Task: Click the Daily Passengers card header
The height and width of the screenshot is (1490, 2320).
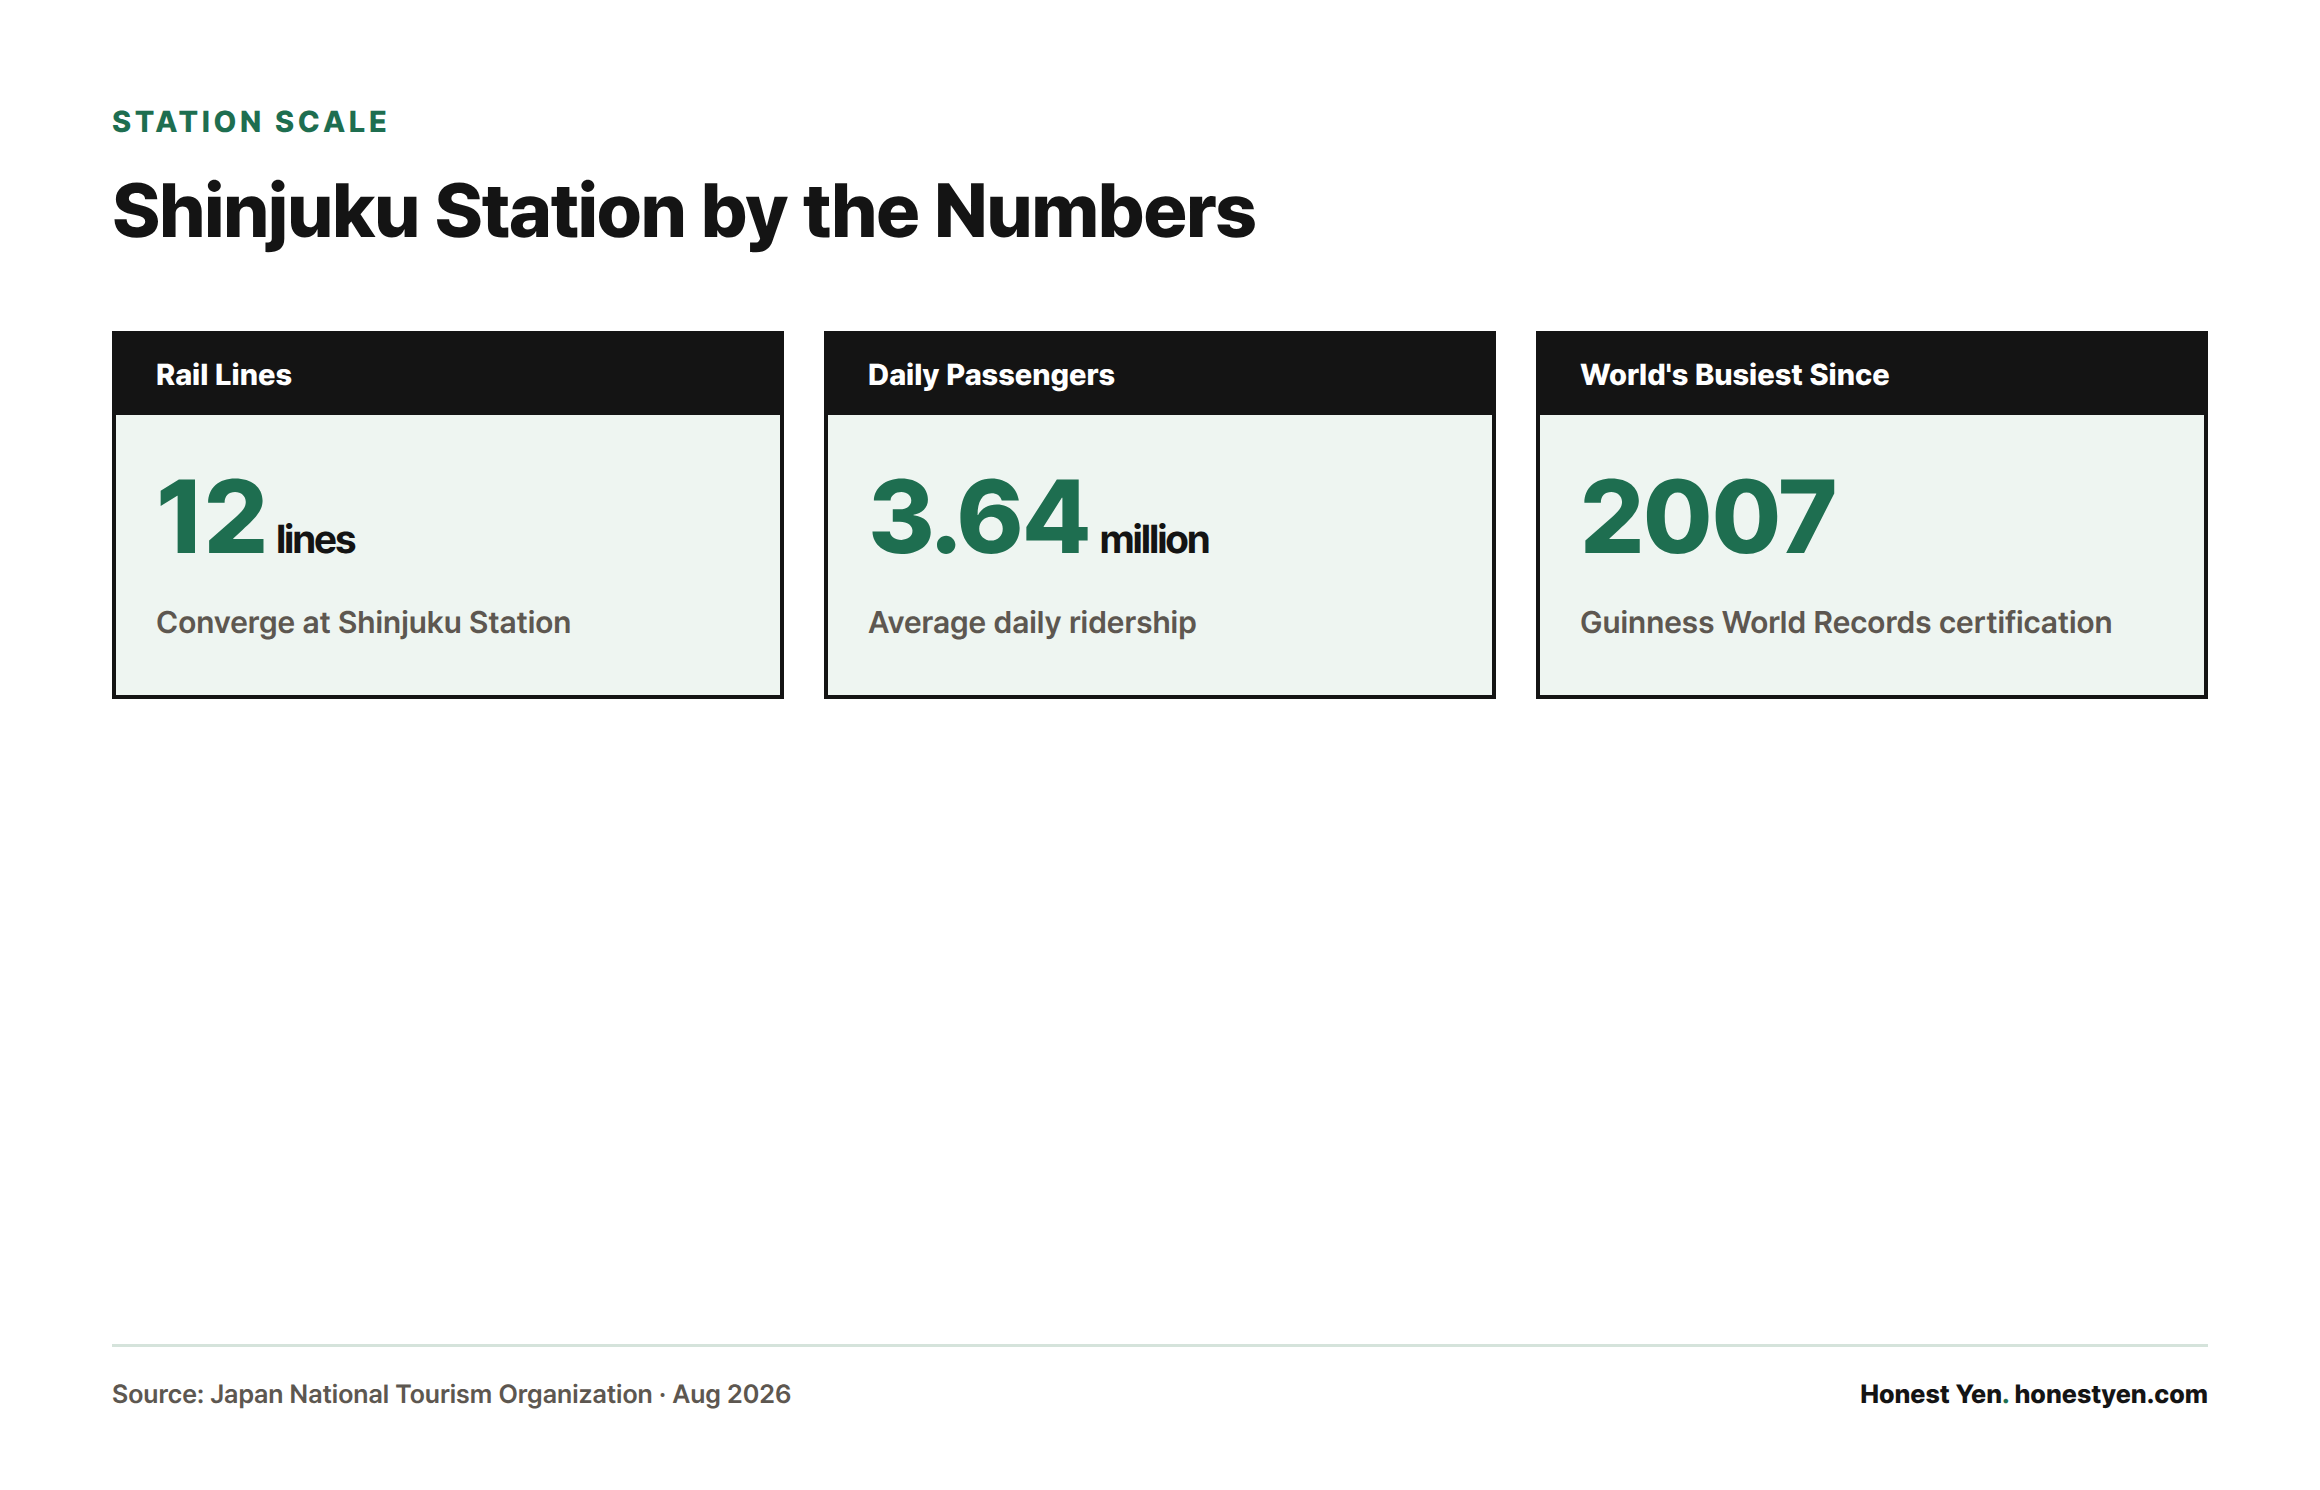Action: click(x=1160, y=374)
